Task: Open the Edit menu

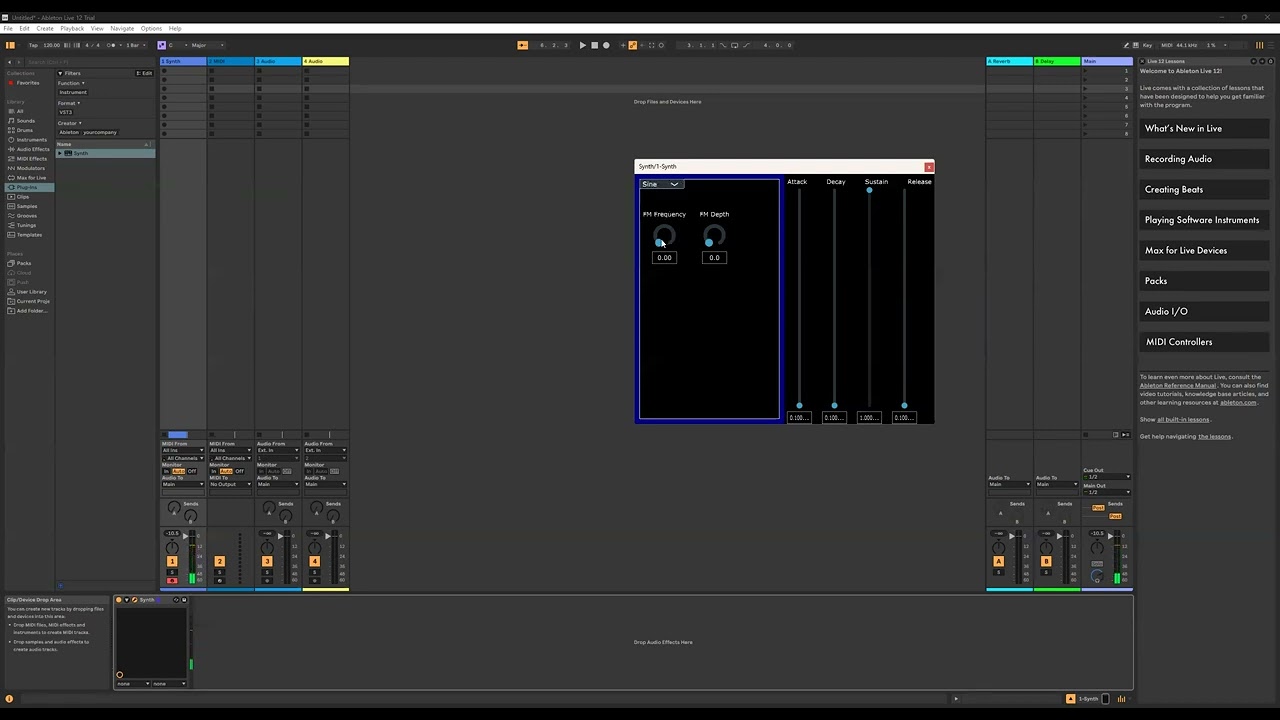Action: (x=24, y=28)
